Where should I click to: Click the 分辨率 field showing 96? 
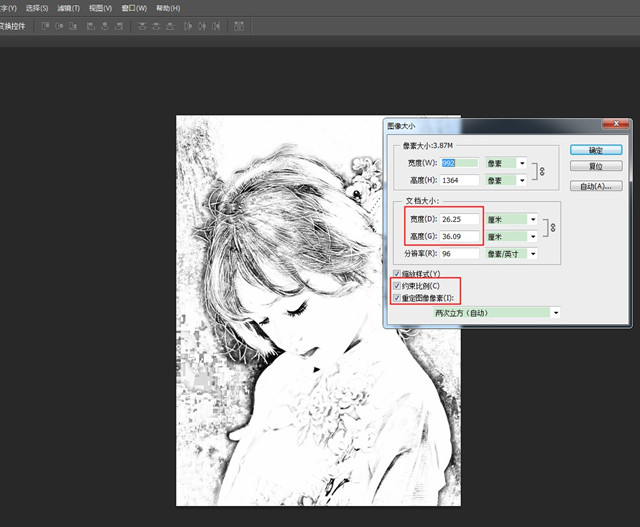coord(459,254)
